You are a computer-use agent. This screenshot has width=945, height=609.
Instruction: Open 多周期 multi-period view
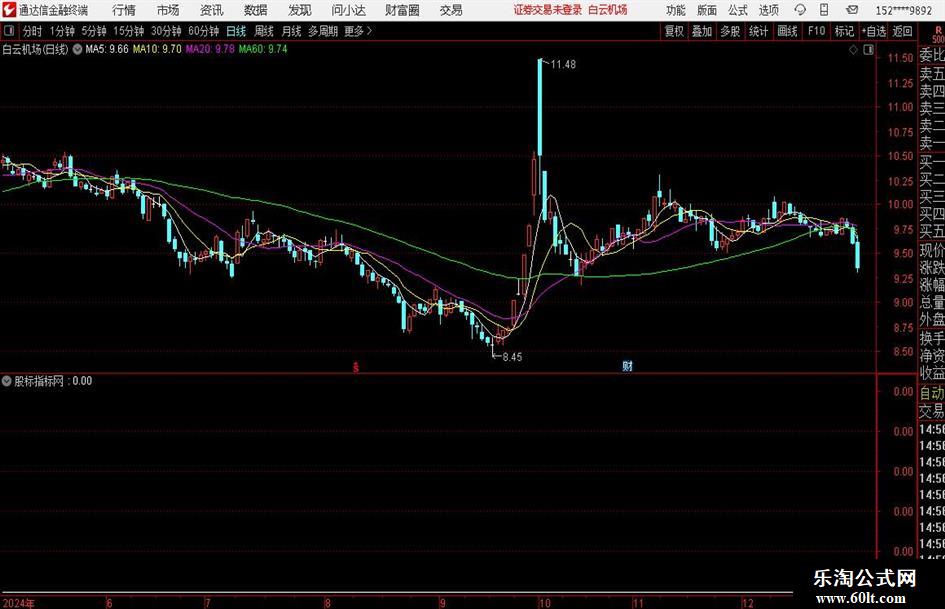click(x=323, y=31)
